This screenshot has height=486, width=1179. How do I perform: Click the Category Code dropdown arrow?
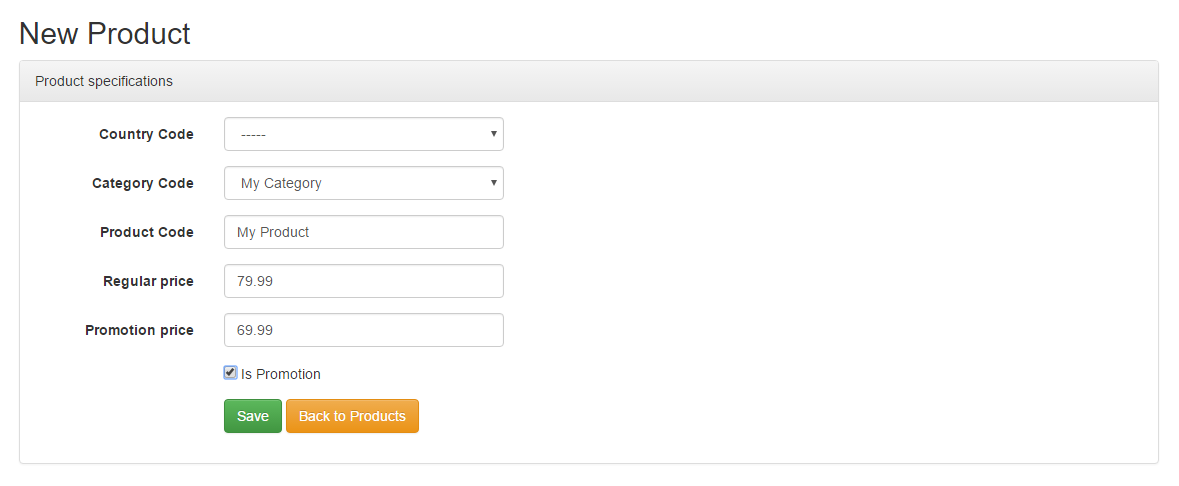point(493,183)
